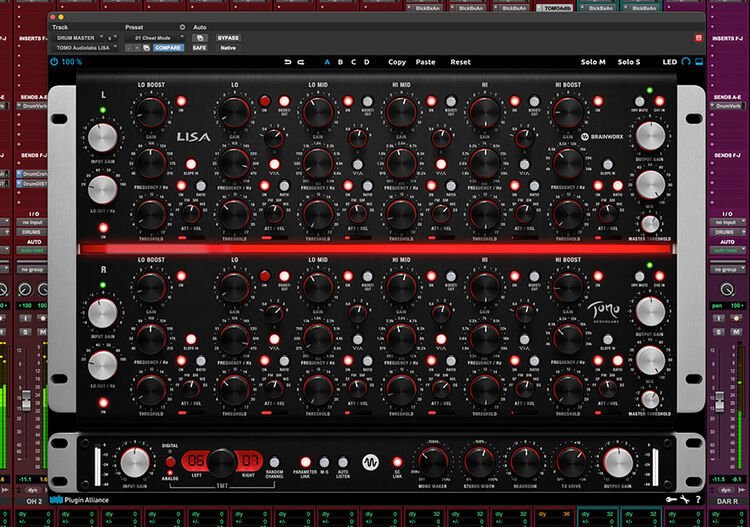Click the BYPASS button
This screenshot has width=750, height=527.
227,37
